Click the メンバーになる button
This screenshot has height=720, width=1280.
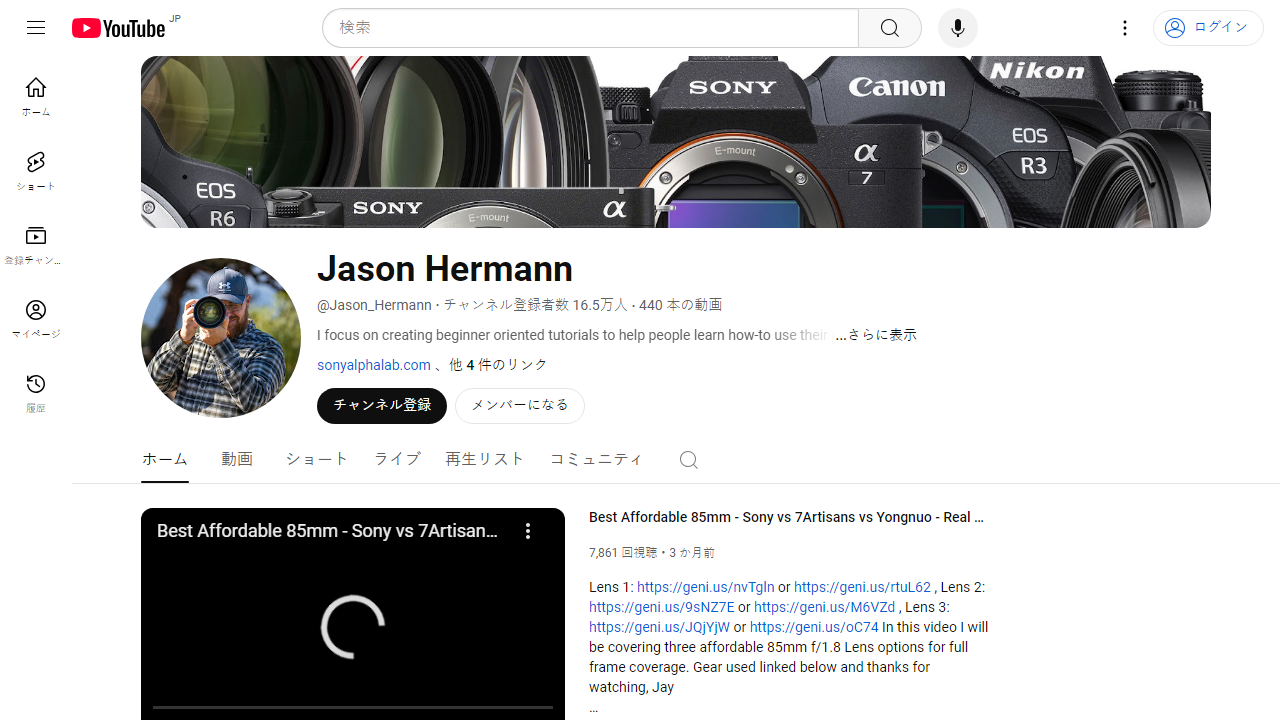(x=520, y=406)
